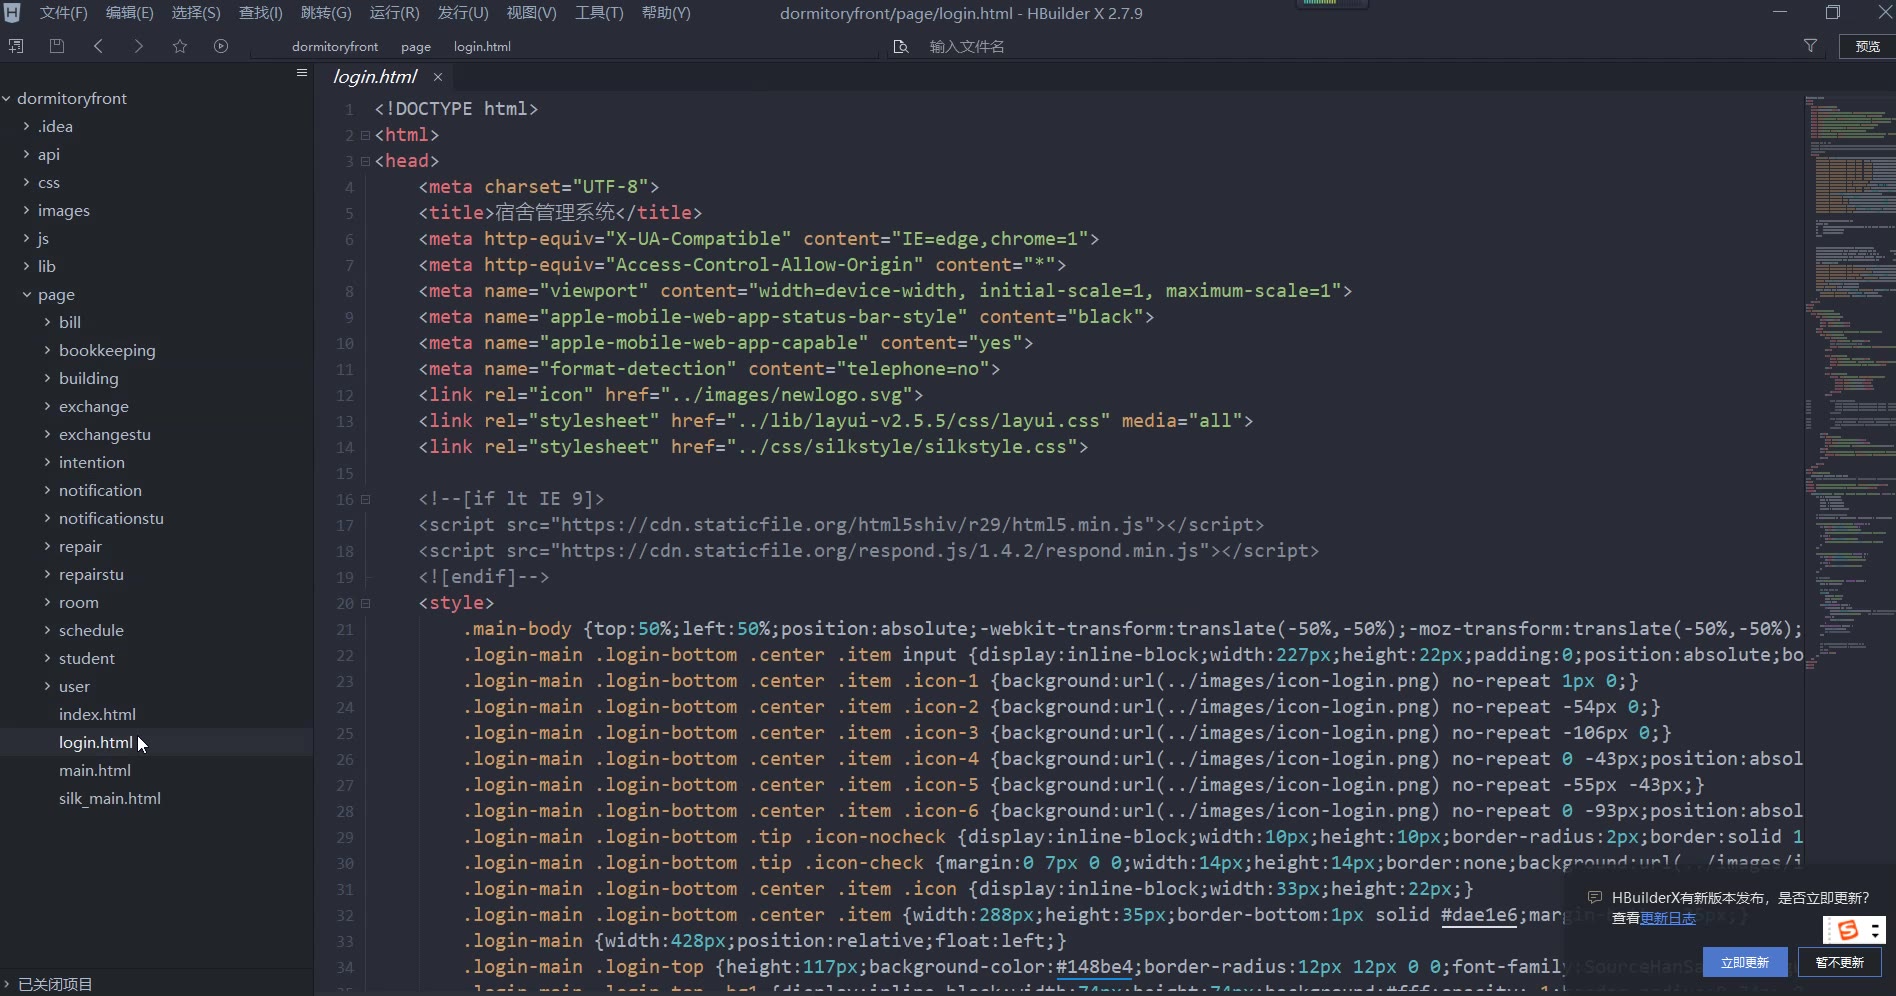1896x996 pixels.
Task: Click page in the breadcrumb path
Action: pyautogui.click(x=416, y=46)
